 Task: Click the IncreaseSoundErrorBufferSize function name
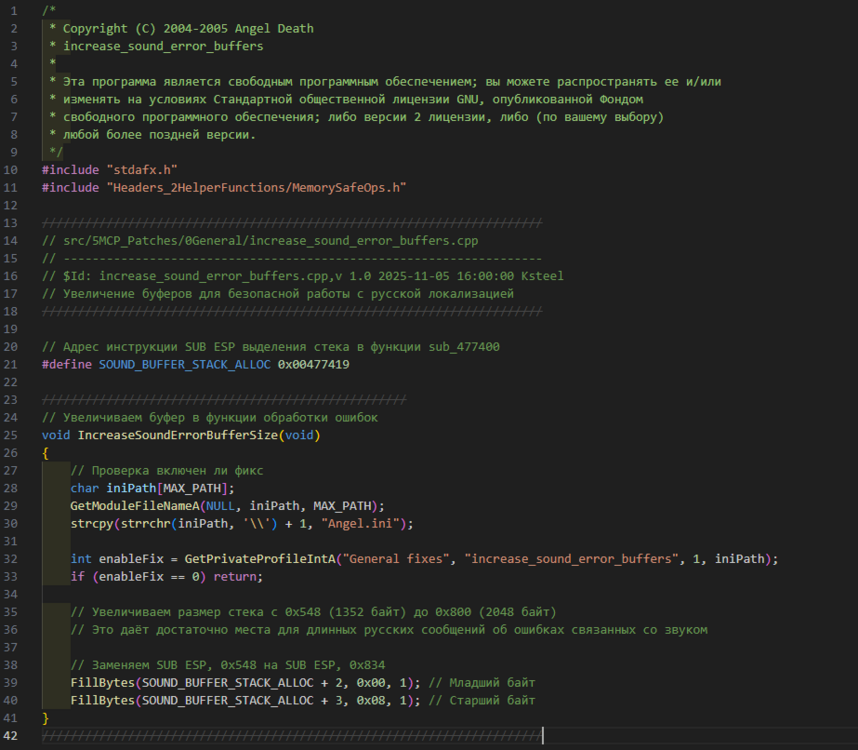click(x=178, y=435)
